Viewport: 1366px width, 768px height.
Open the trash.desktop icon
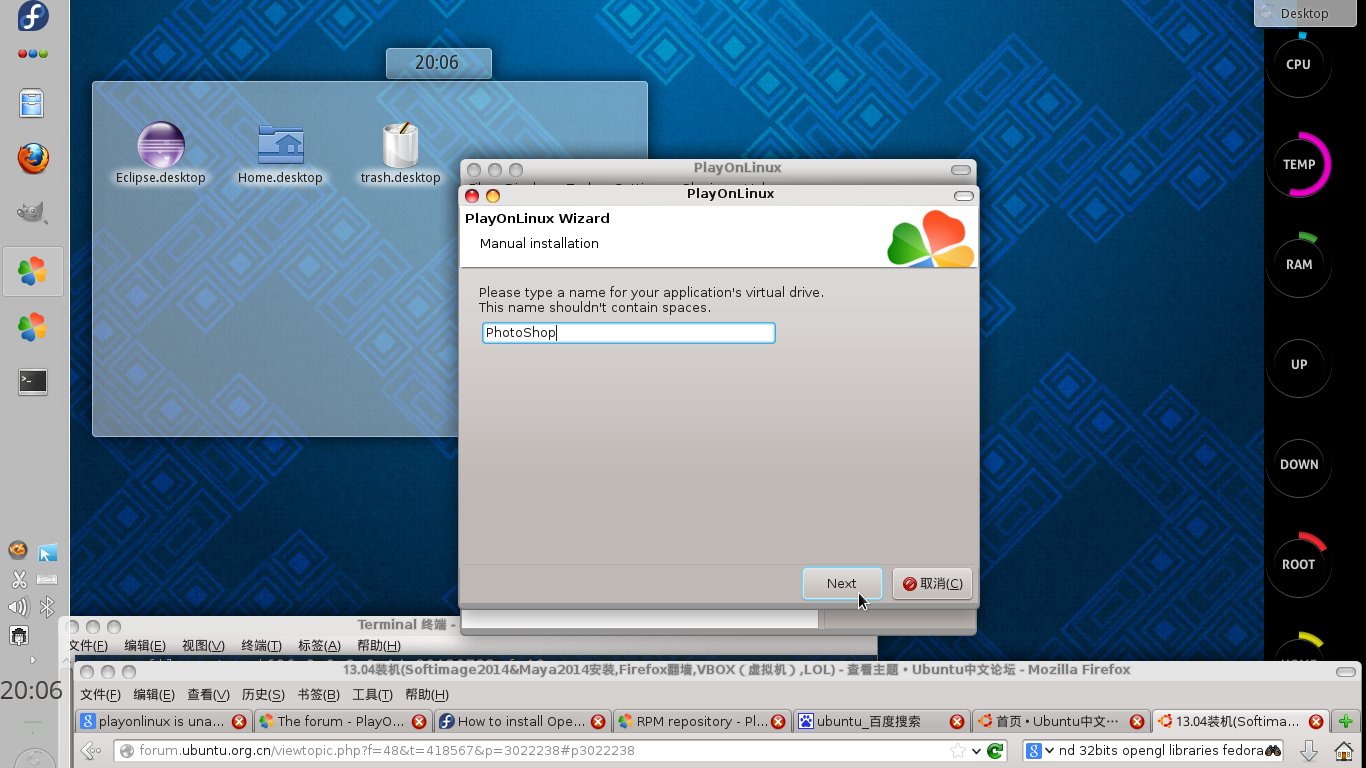400,153
